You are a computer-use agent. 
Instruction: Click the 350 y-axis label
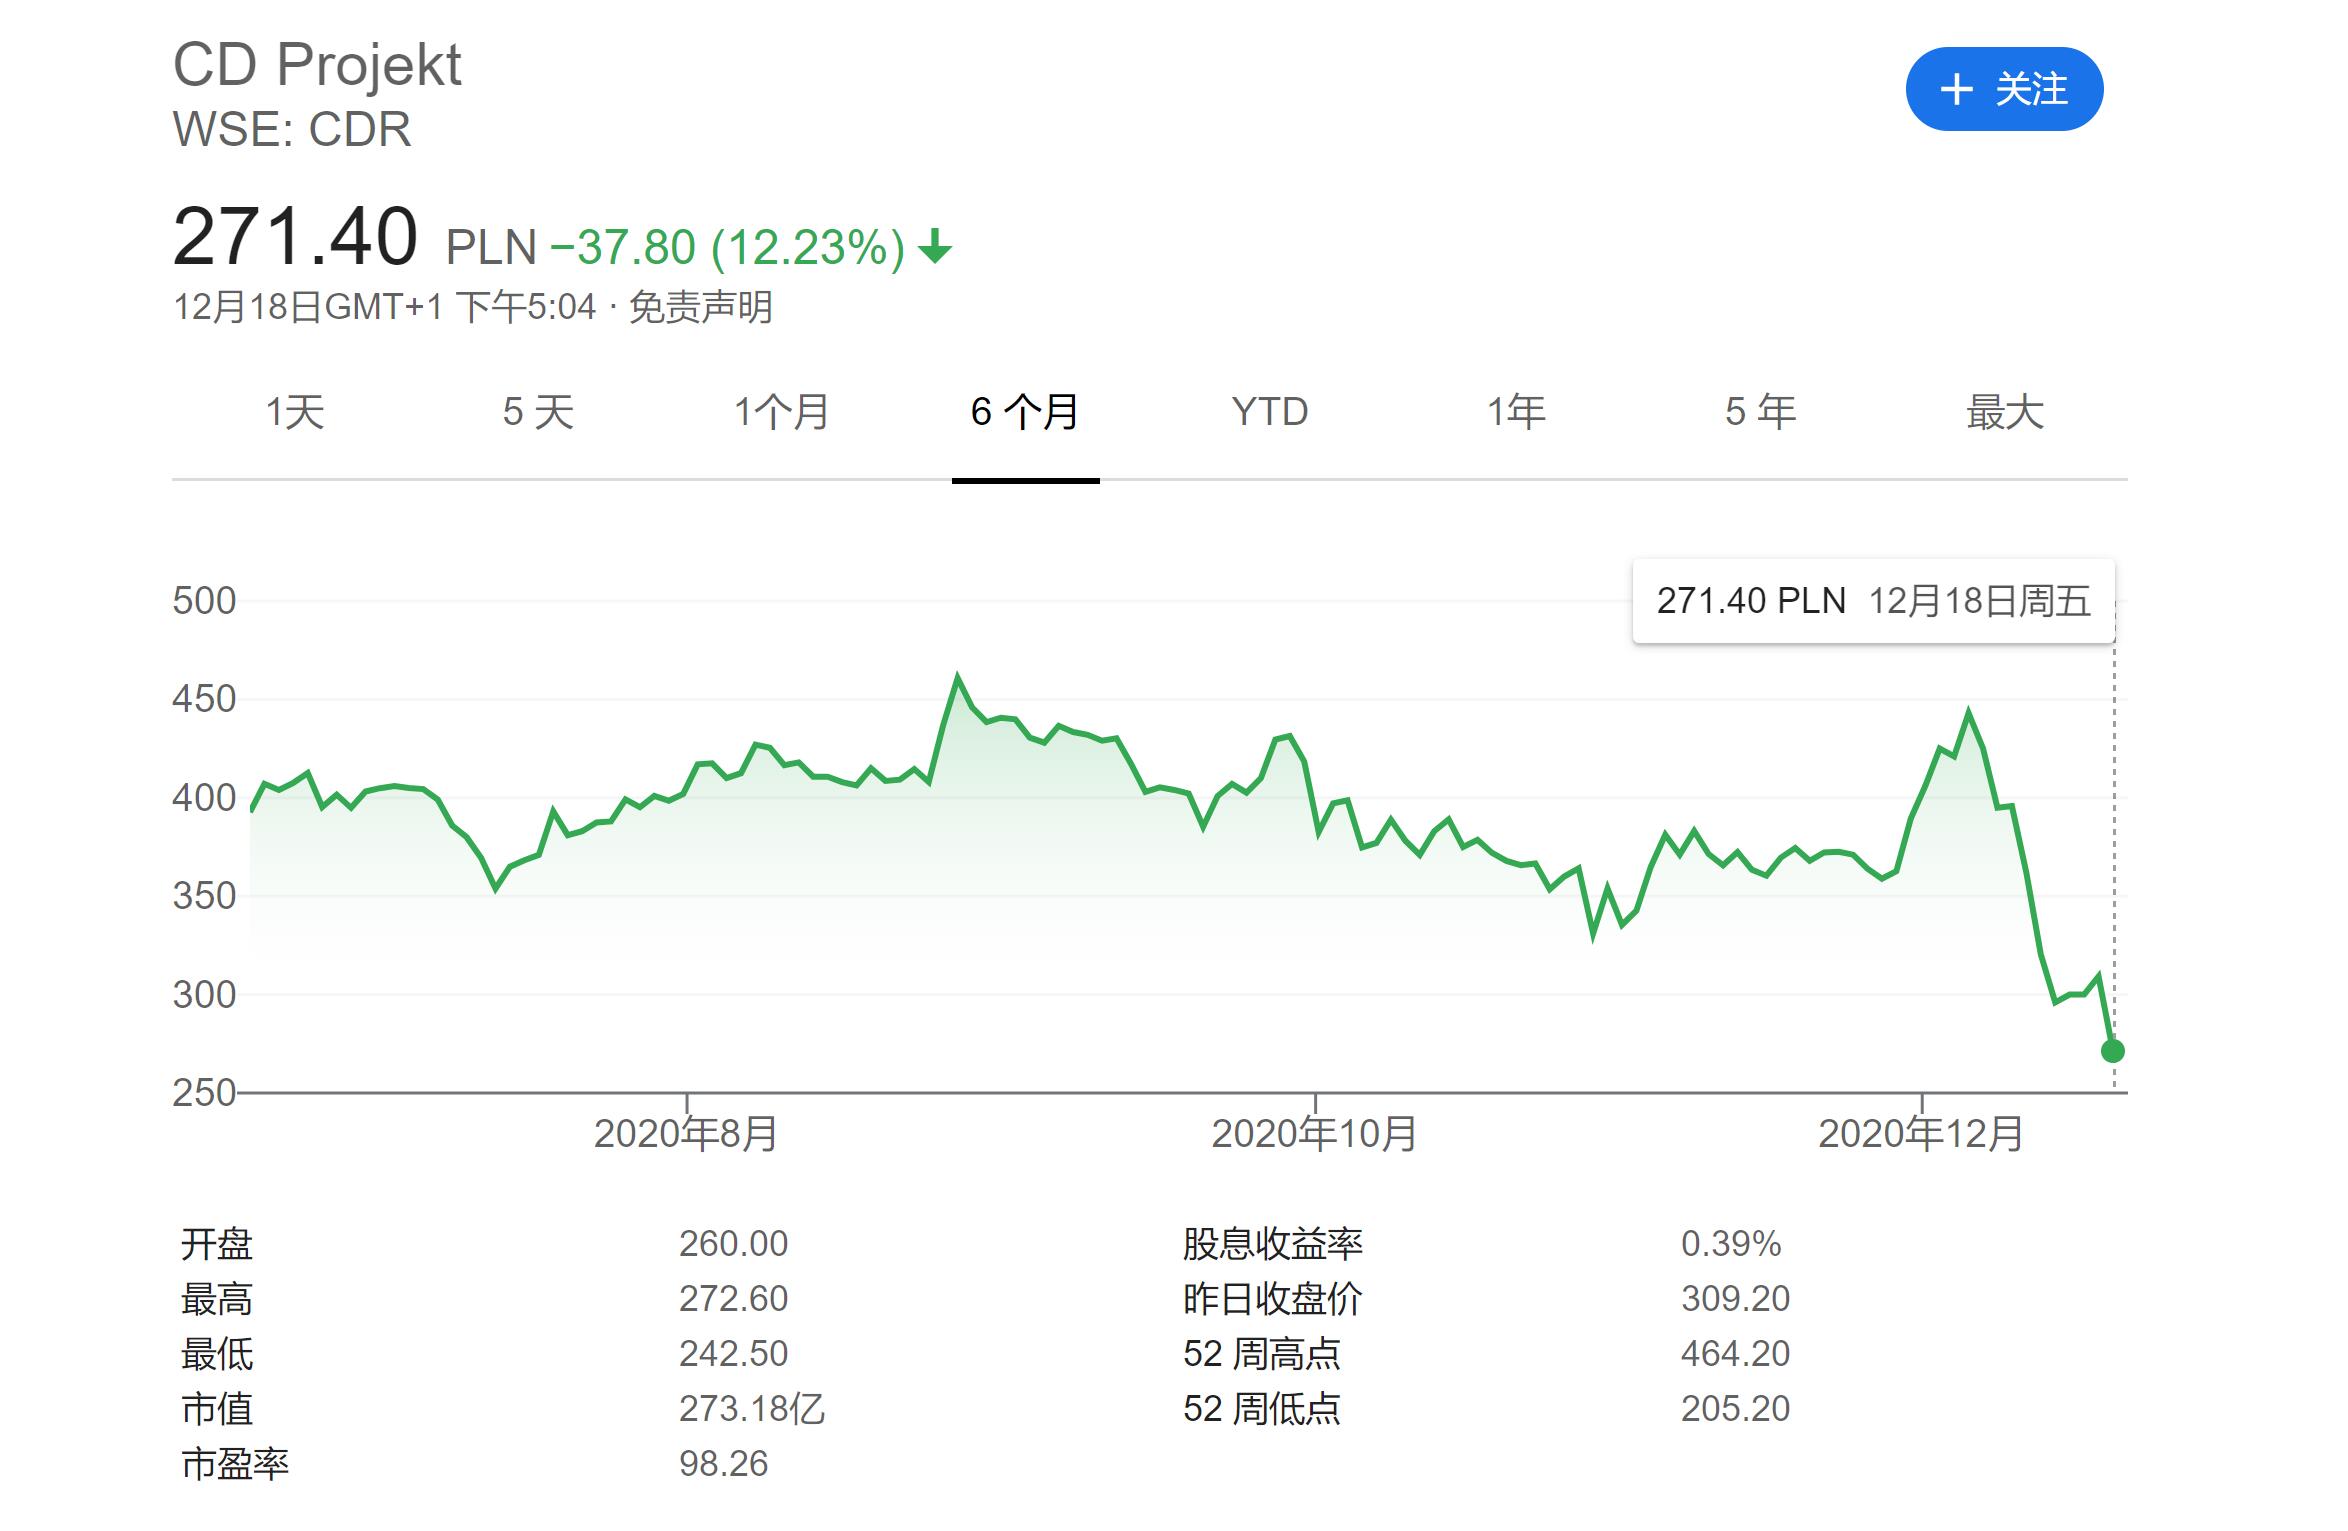click(204, 896)
